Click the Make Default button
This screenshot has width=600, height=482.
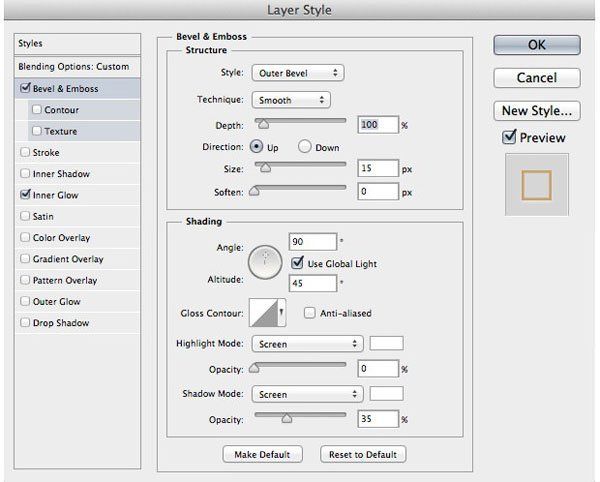pyautogui.click(x=262, y=454)
